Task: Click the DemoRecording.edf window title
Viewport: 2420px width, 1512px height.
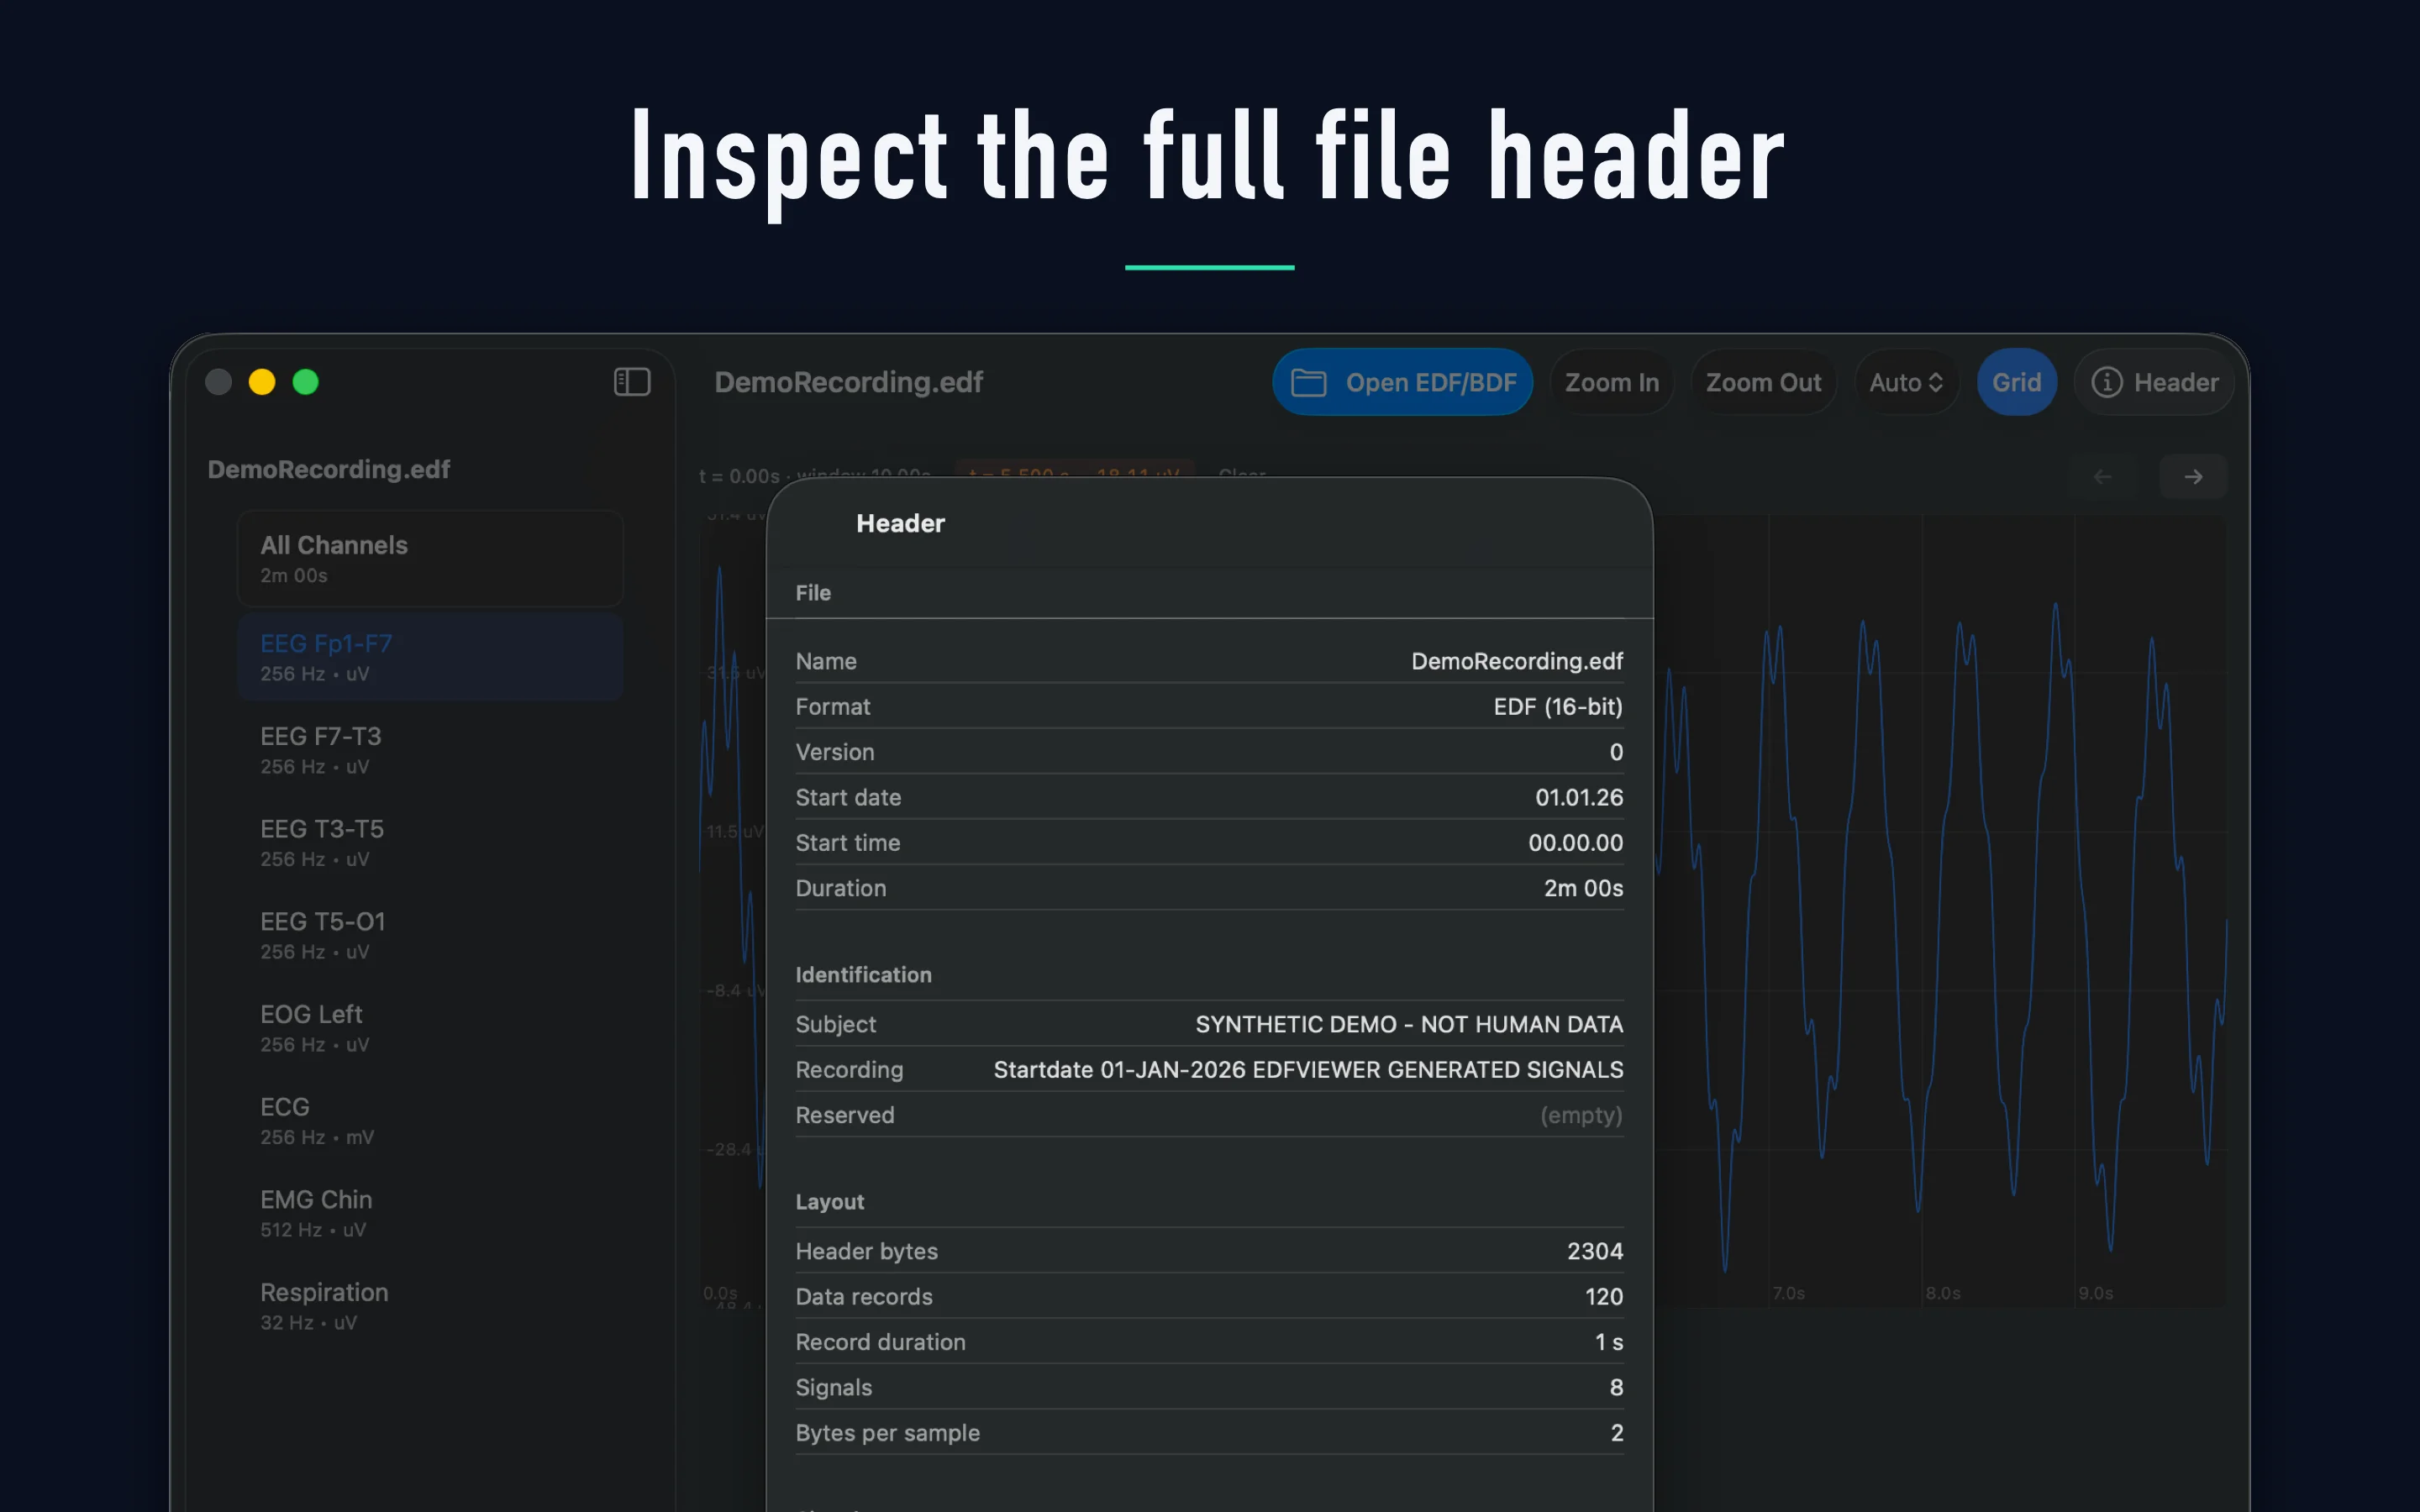Action: pos(849,382)
